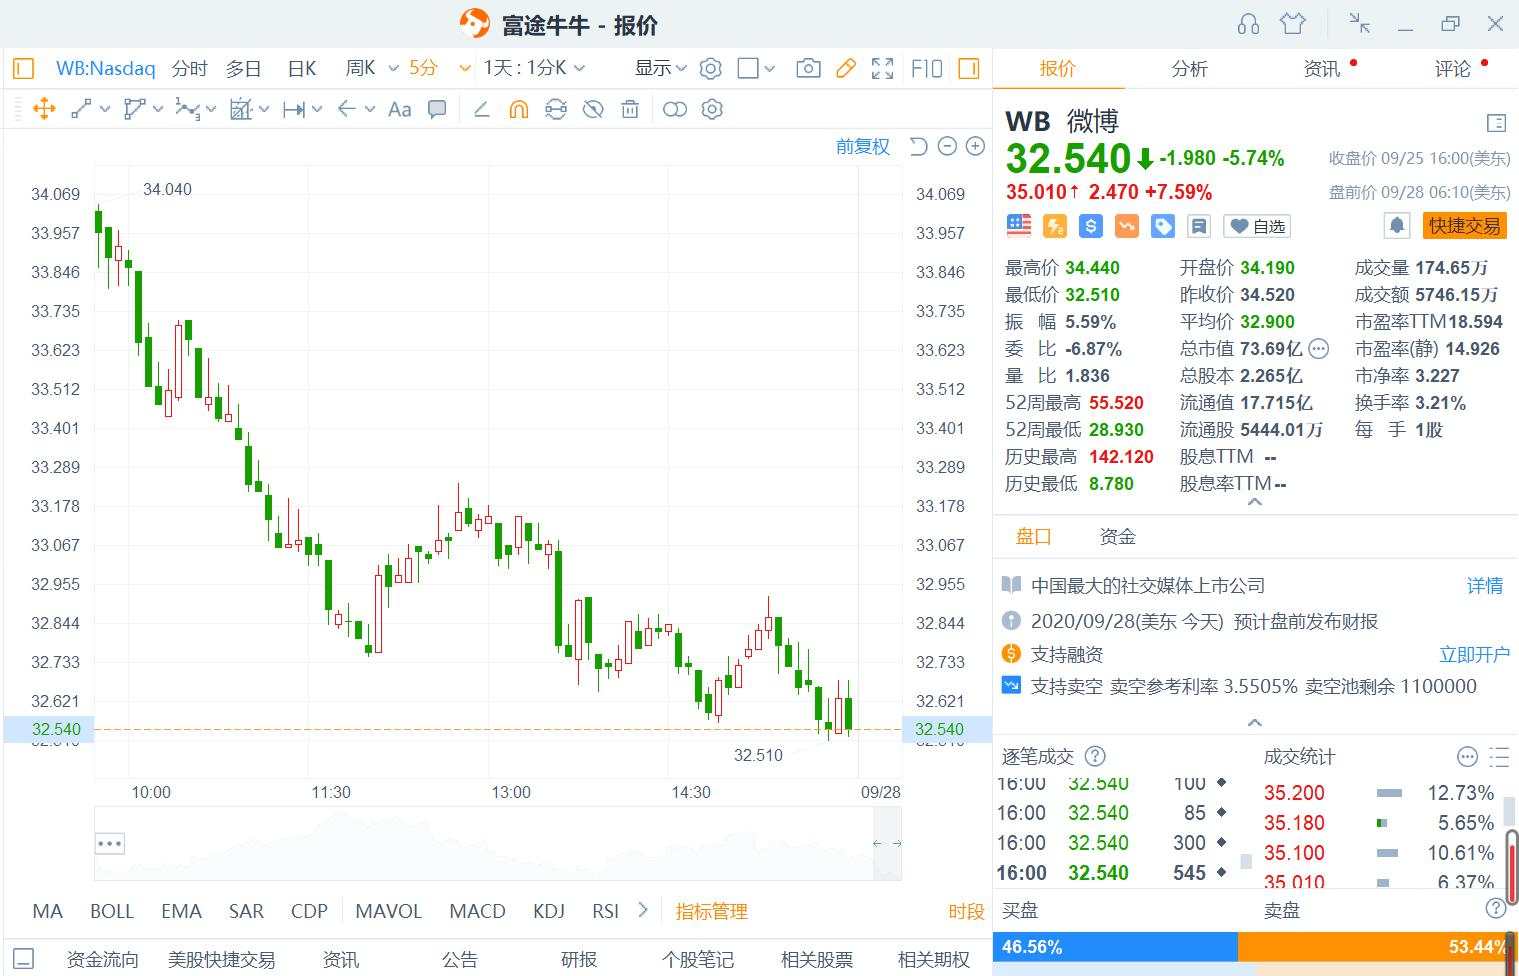Click 快捷交易 quick trade button
The width and height of the screenshot is (1519, 976).
pos(1465,226)
